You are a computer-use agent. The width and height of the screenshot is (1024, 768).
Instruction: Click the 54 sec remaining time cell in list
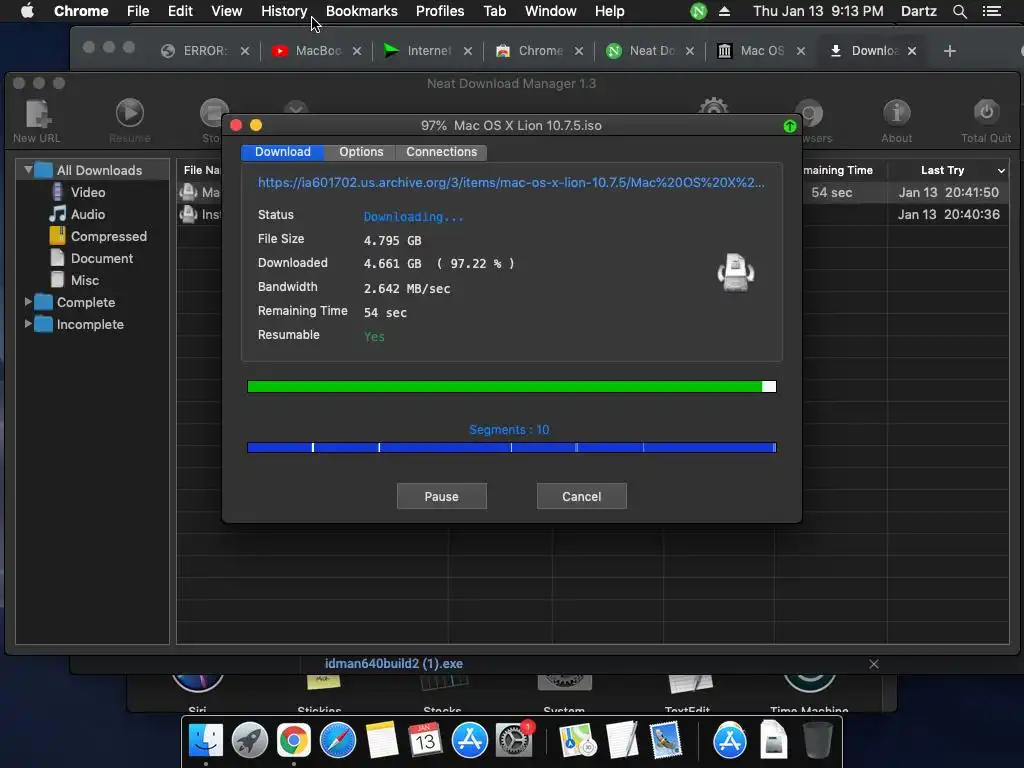(x=831, y=192)
